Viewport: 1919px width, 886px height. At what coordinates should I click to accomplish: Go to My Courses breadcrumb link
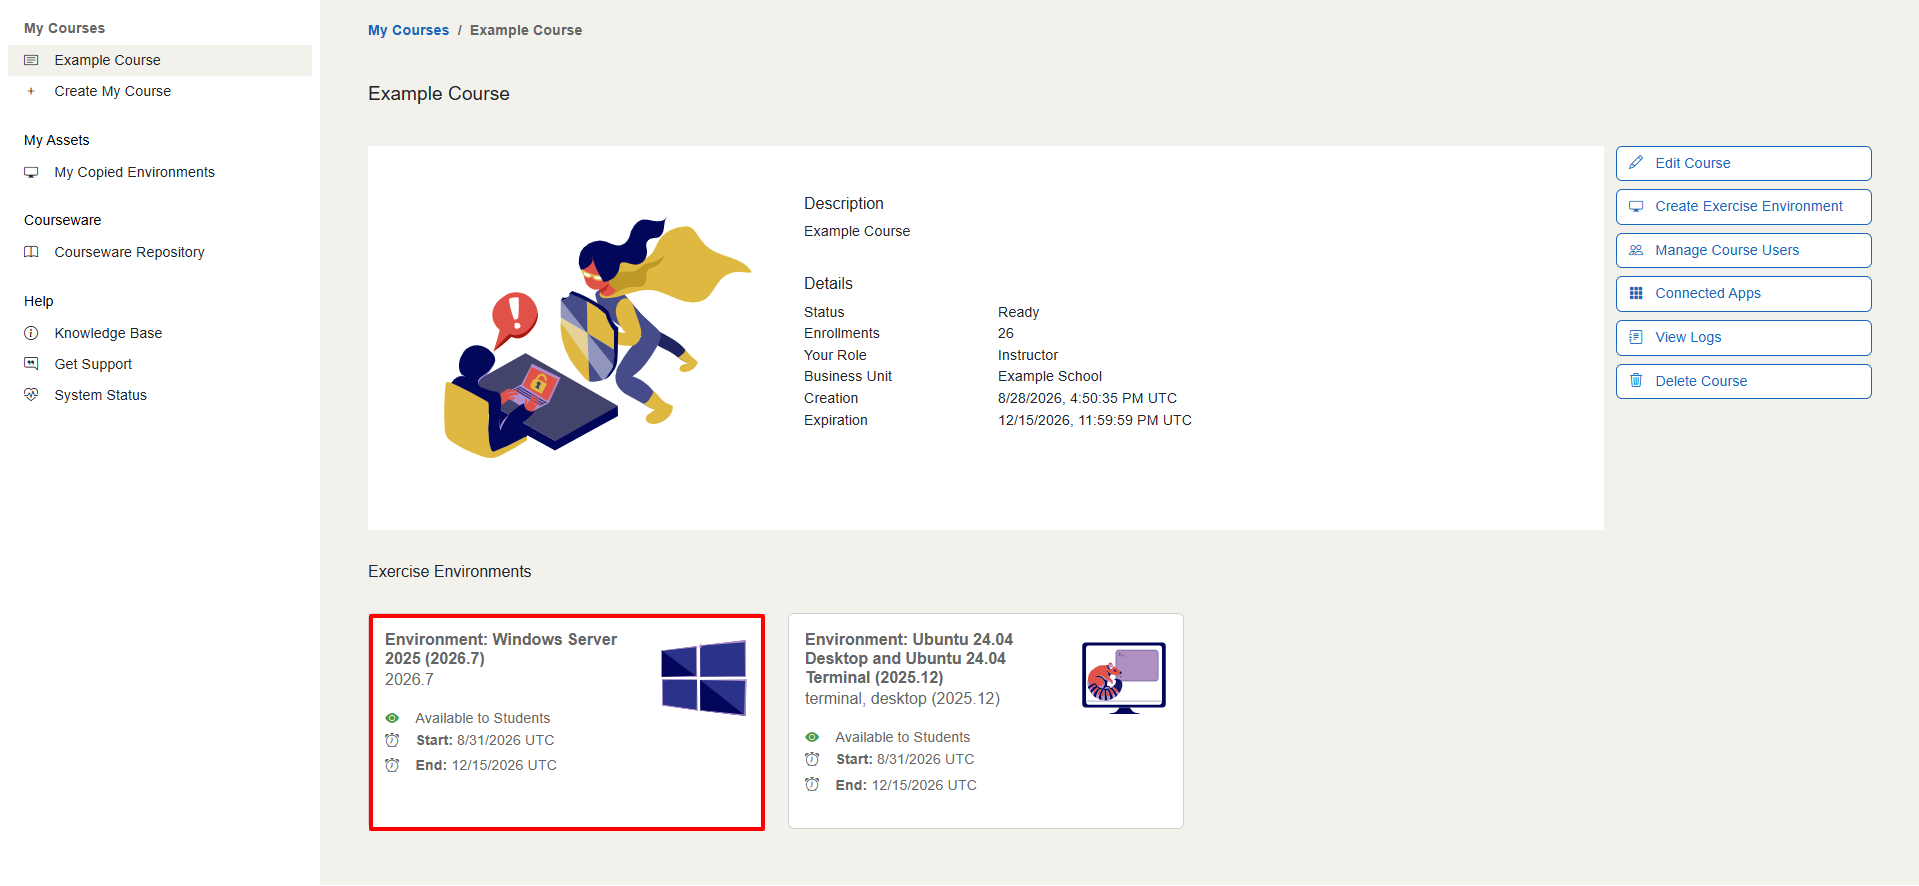tap(408, 30)
